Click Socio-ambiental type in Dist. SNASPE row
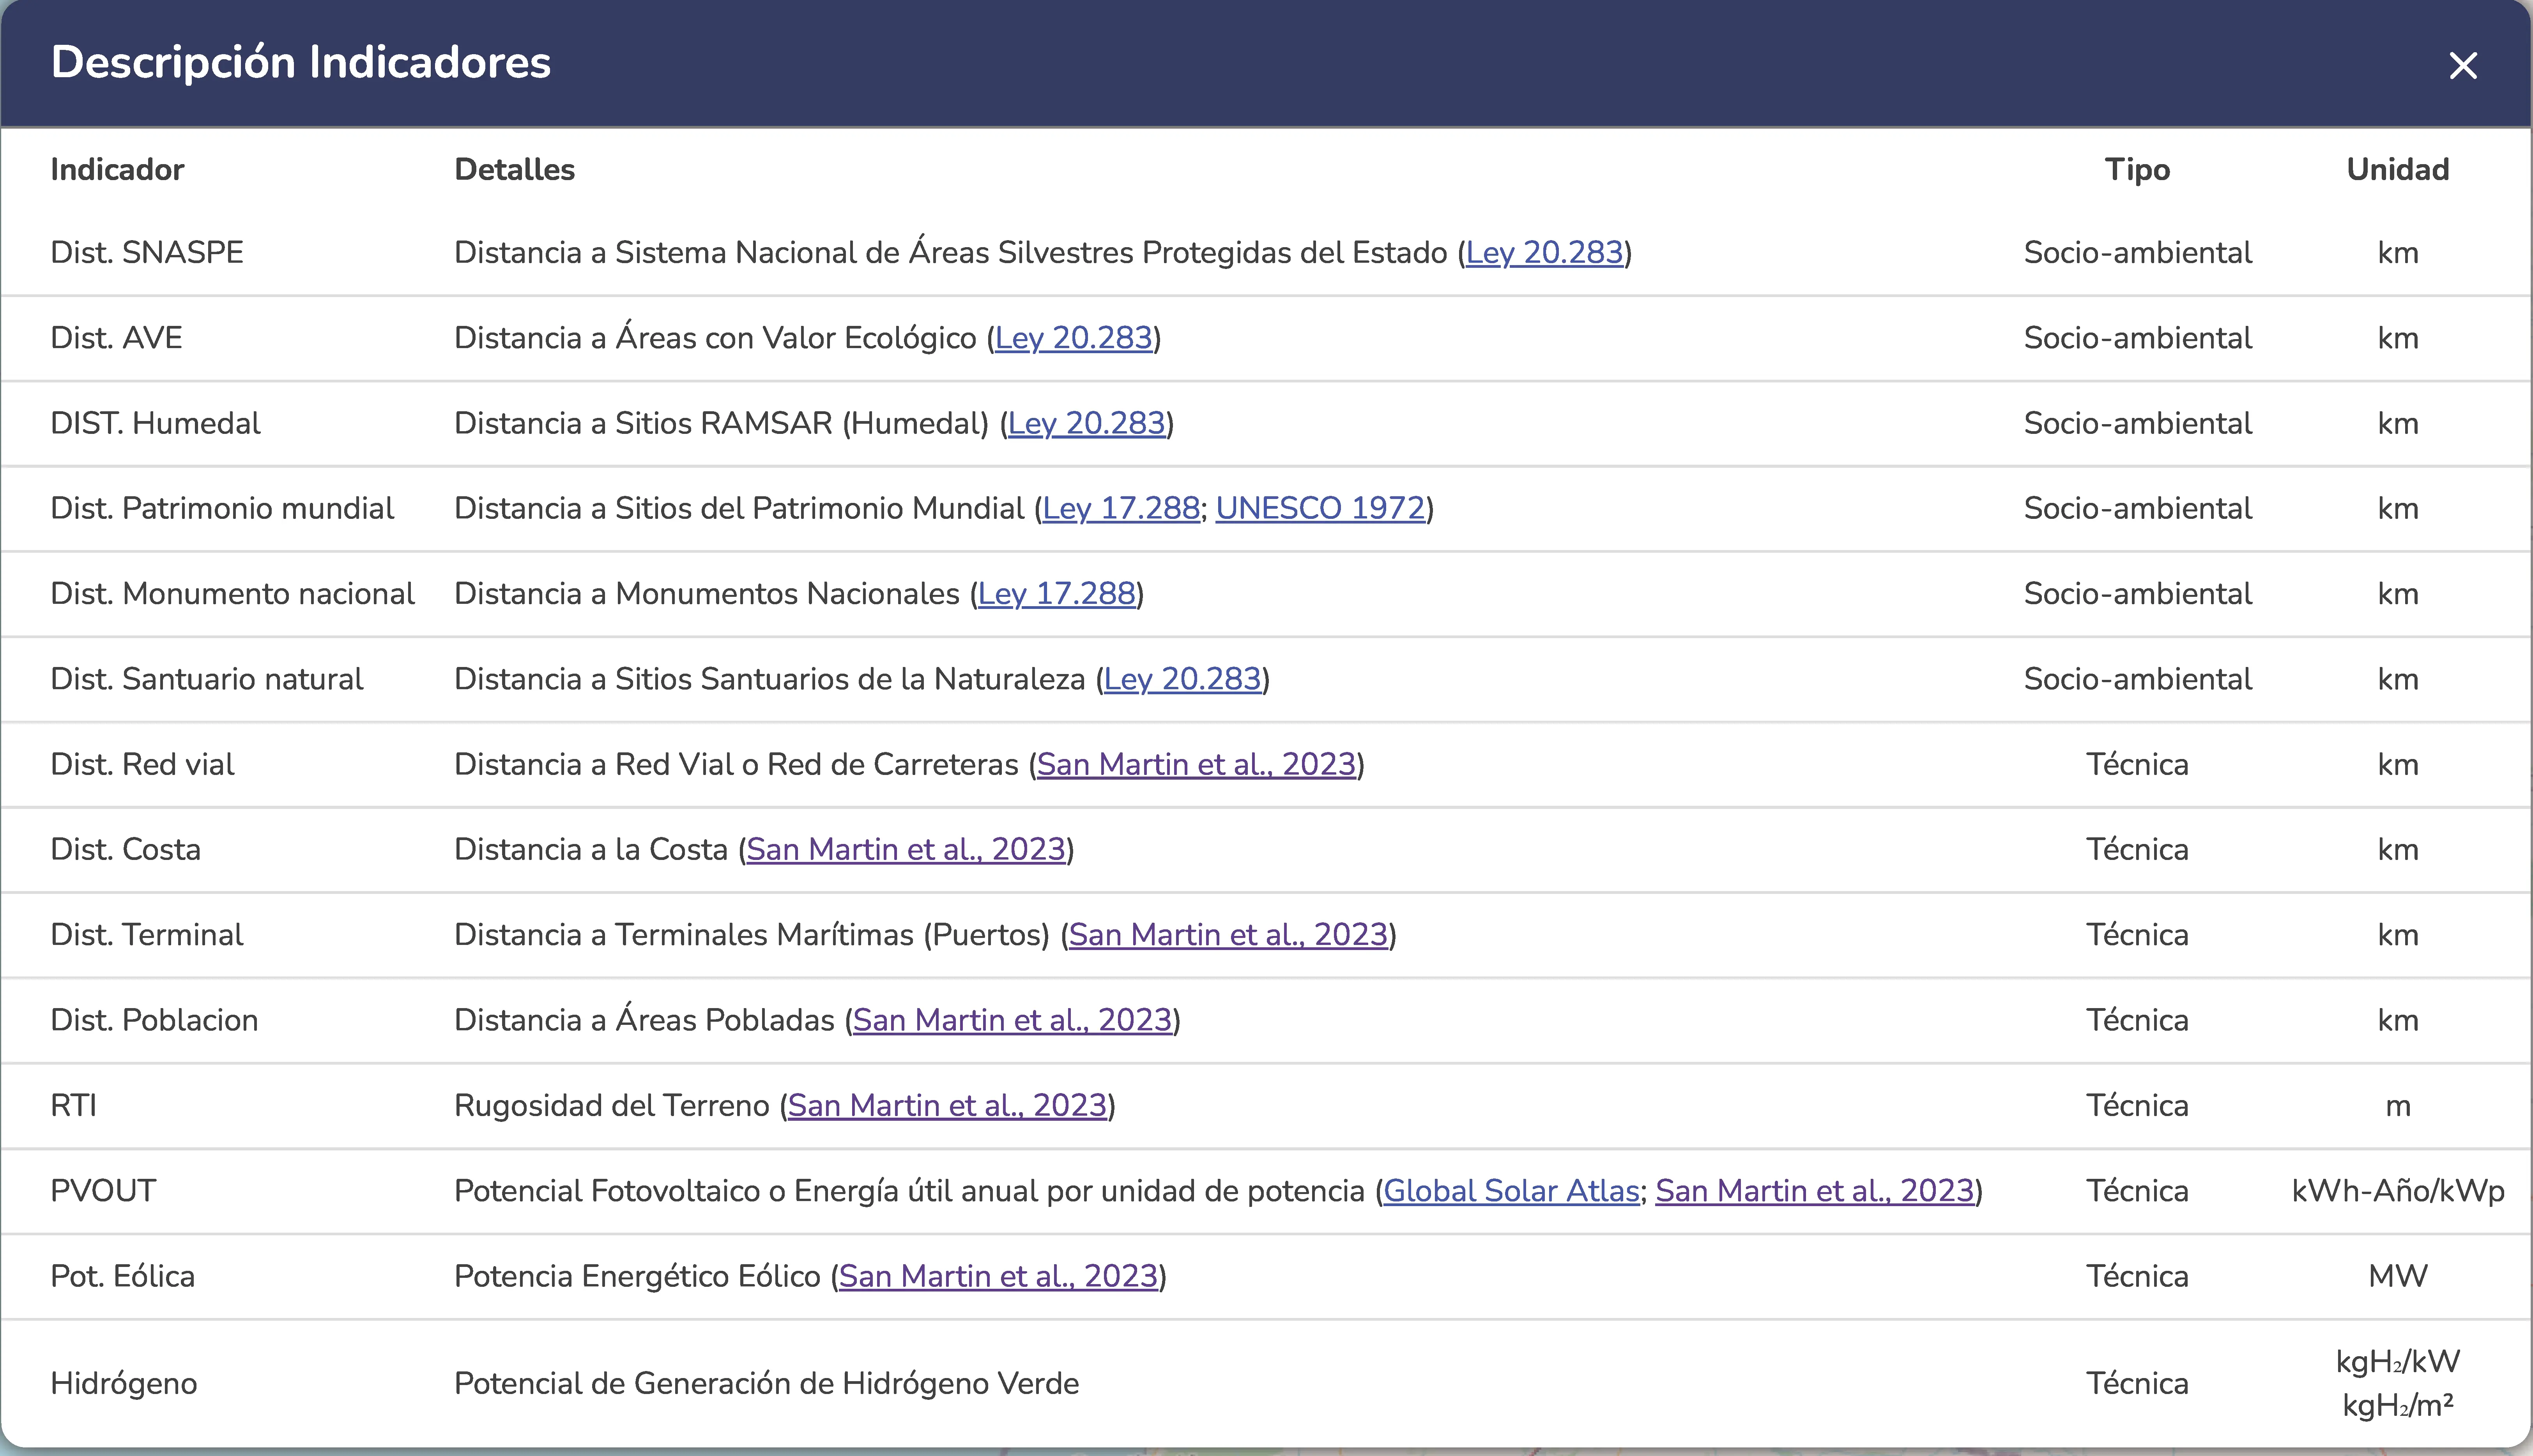Viewport: 2533px width, 1456px height. point(2138,253)
